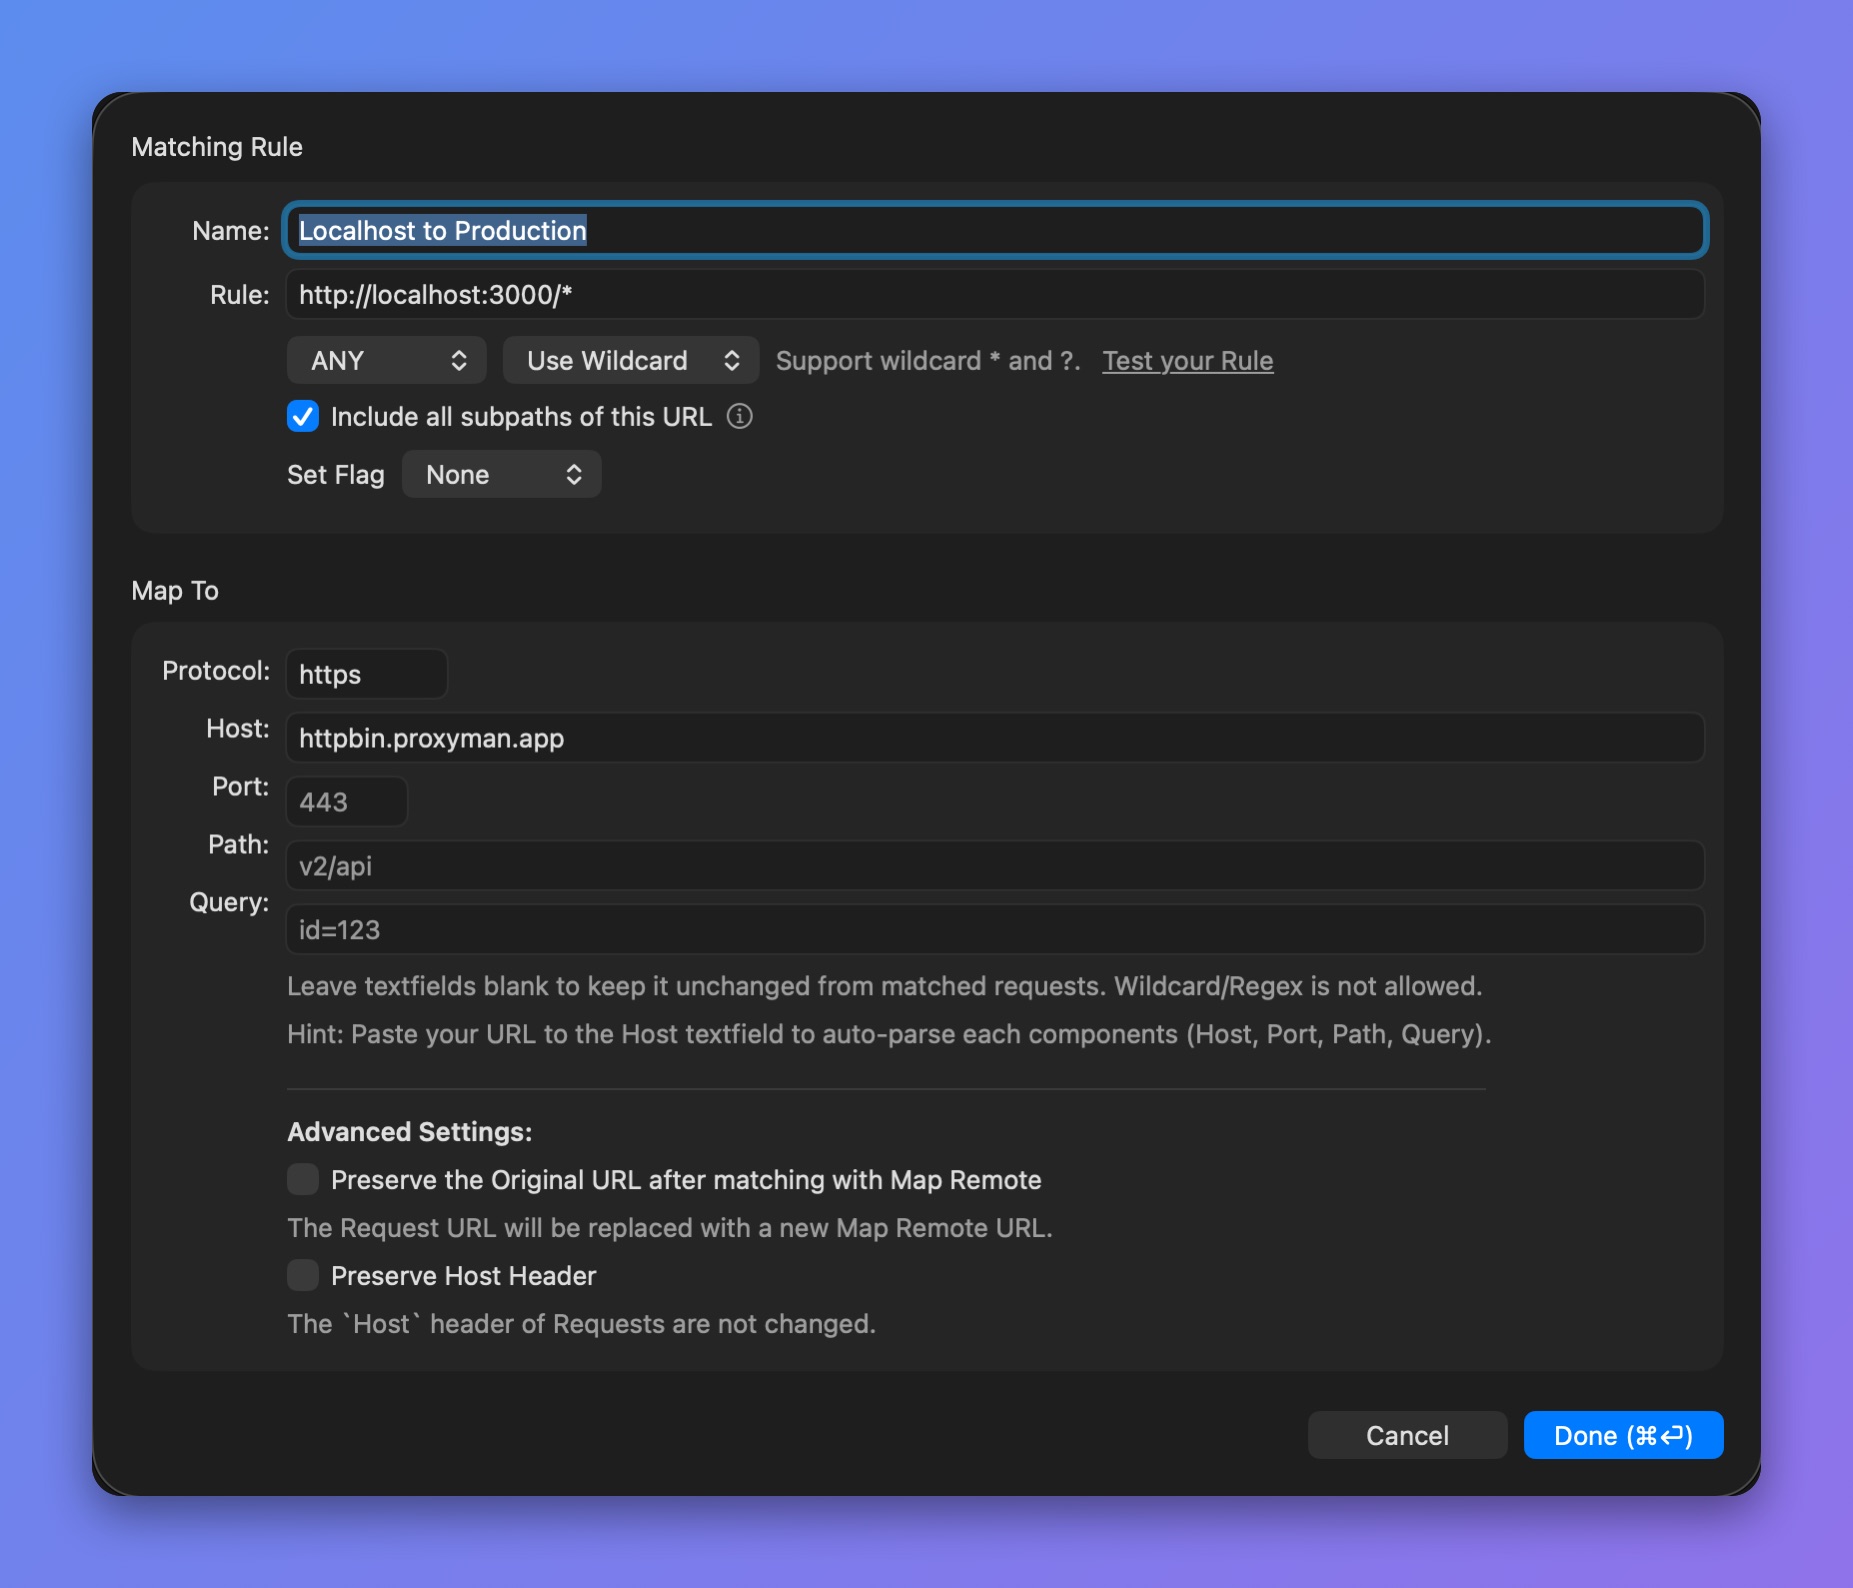Open the ANY method dropdown
The height and width of the screenshot is (1588, 1853).
coord(387,360)
